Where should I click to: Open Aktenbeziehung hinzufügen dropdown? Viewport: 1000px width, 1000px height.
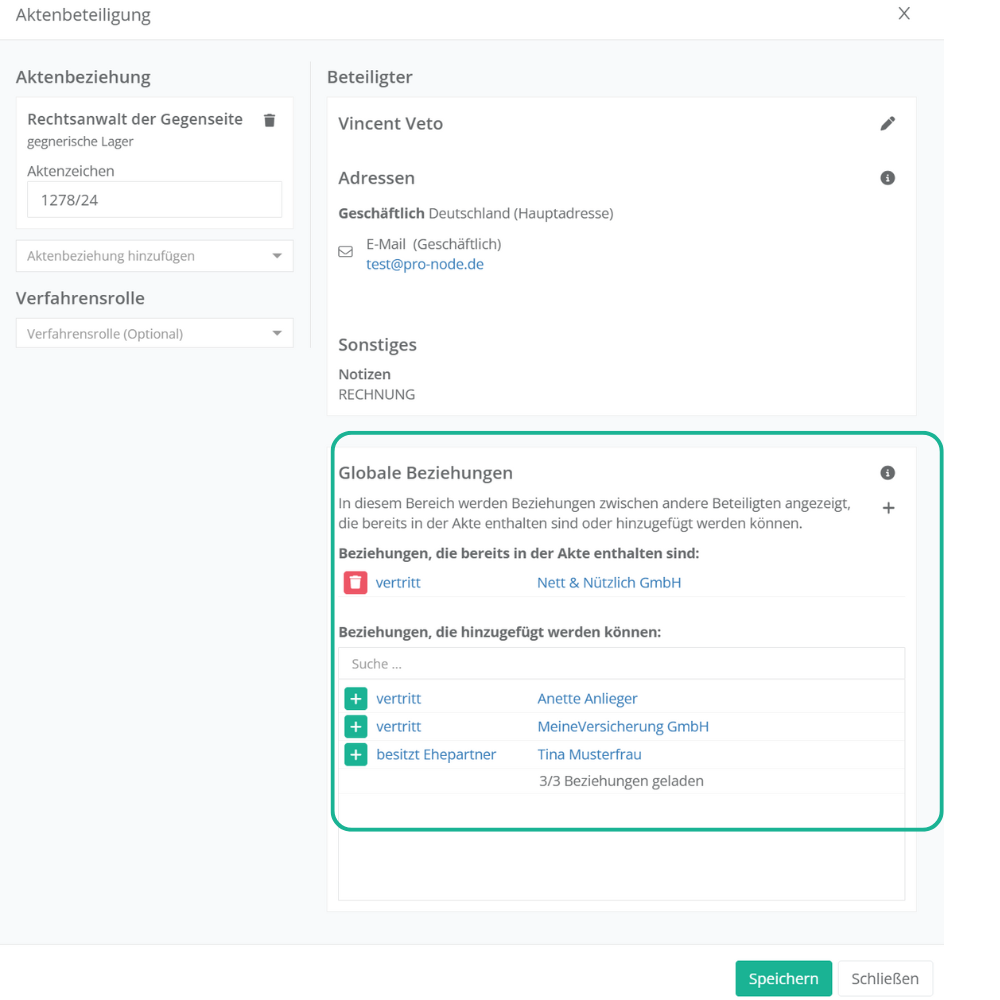coord(155,256)
